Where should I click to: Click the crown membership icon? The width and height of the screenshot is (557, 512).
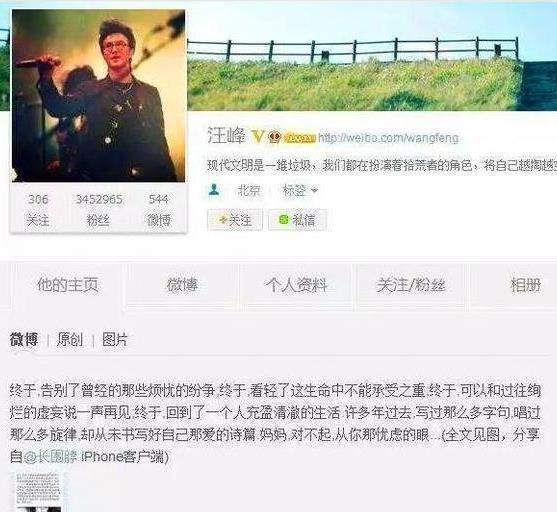click(x=274, y=137)
